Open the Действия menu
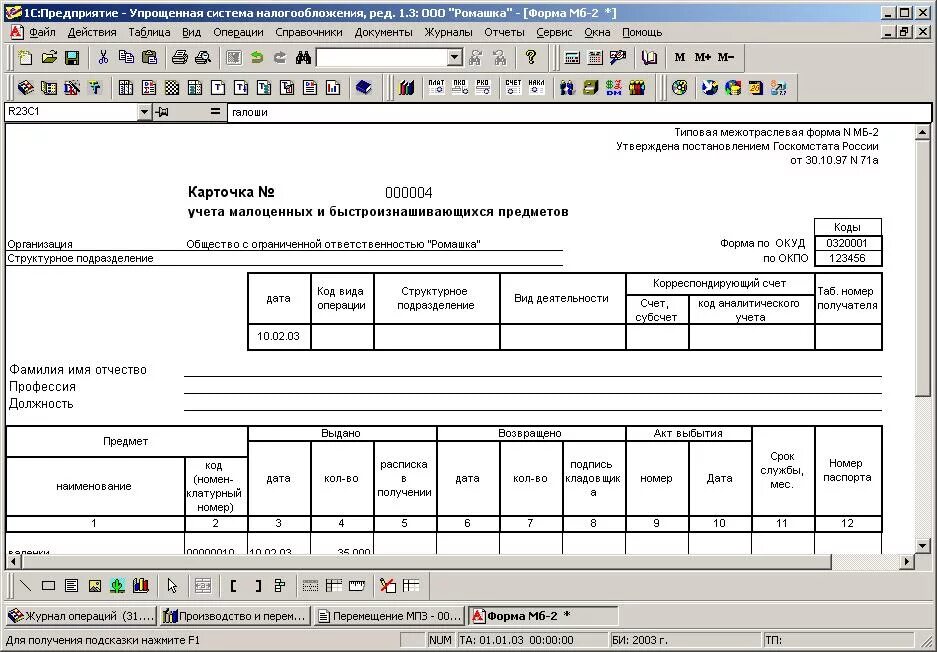Screen dimensions: 937x652 92,32
